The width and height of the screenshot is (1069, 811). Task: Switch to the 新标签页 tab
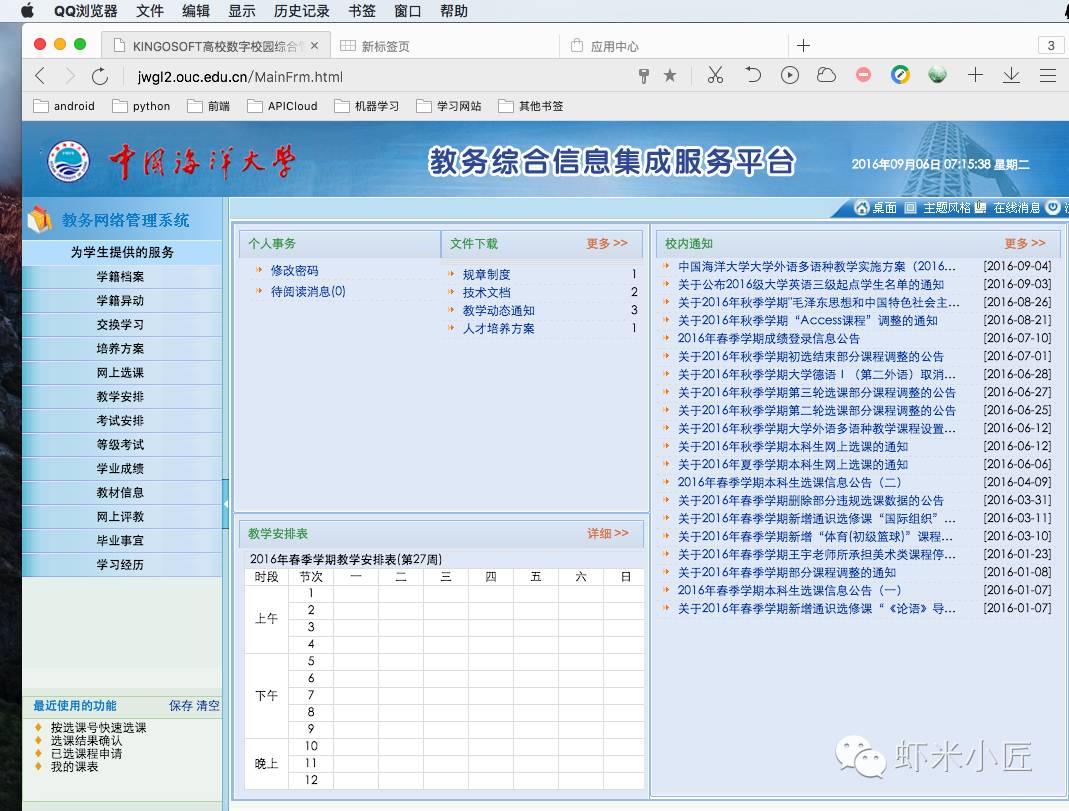(385, 46)
